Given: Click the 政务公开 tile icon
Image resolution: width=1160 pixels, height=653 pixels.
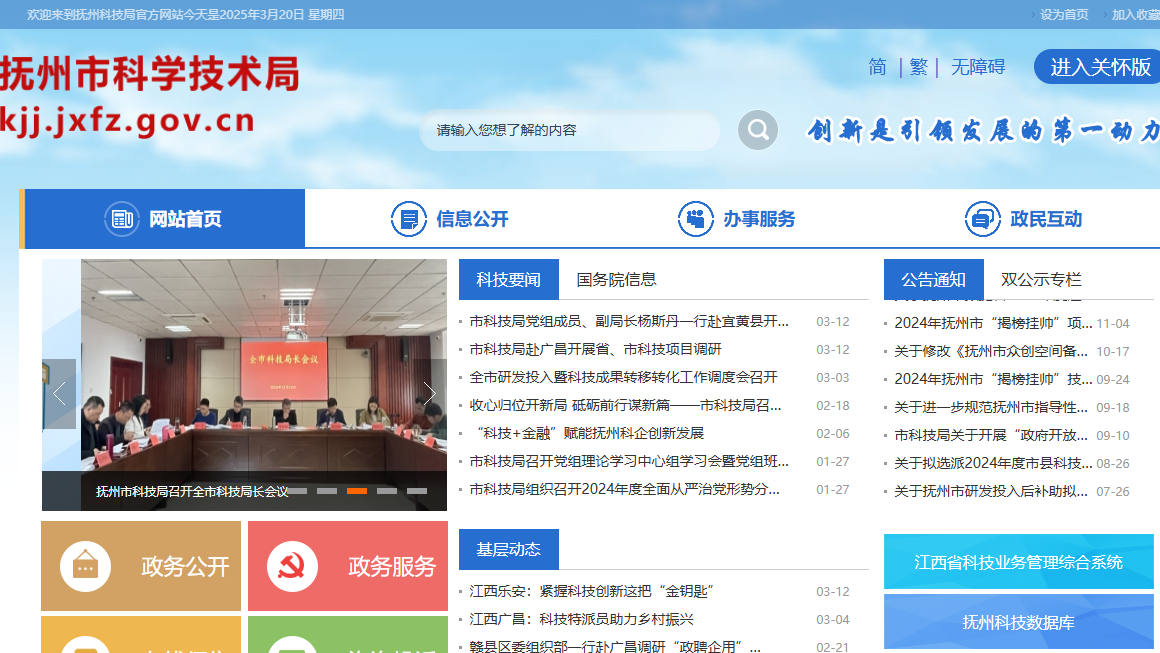Looking at the screenshot, I should [x=86, y=566].
